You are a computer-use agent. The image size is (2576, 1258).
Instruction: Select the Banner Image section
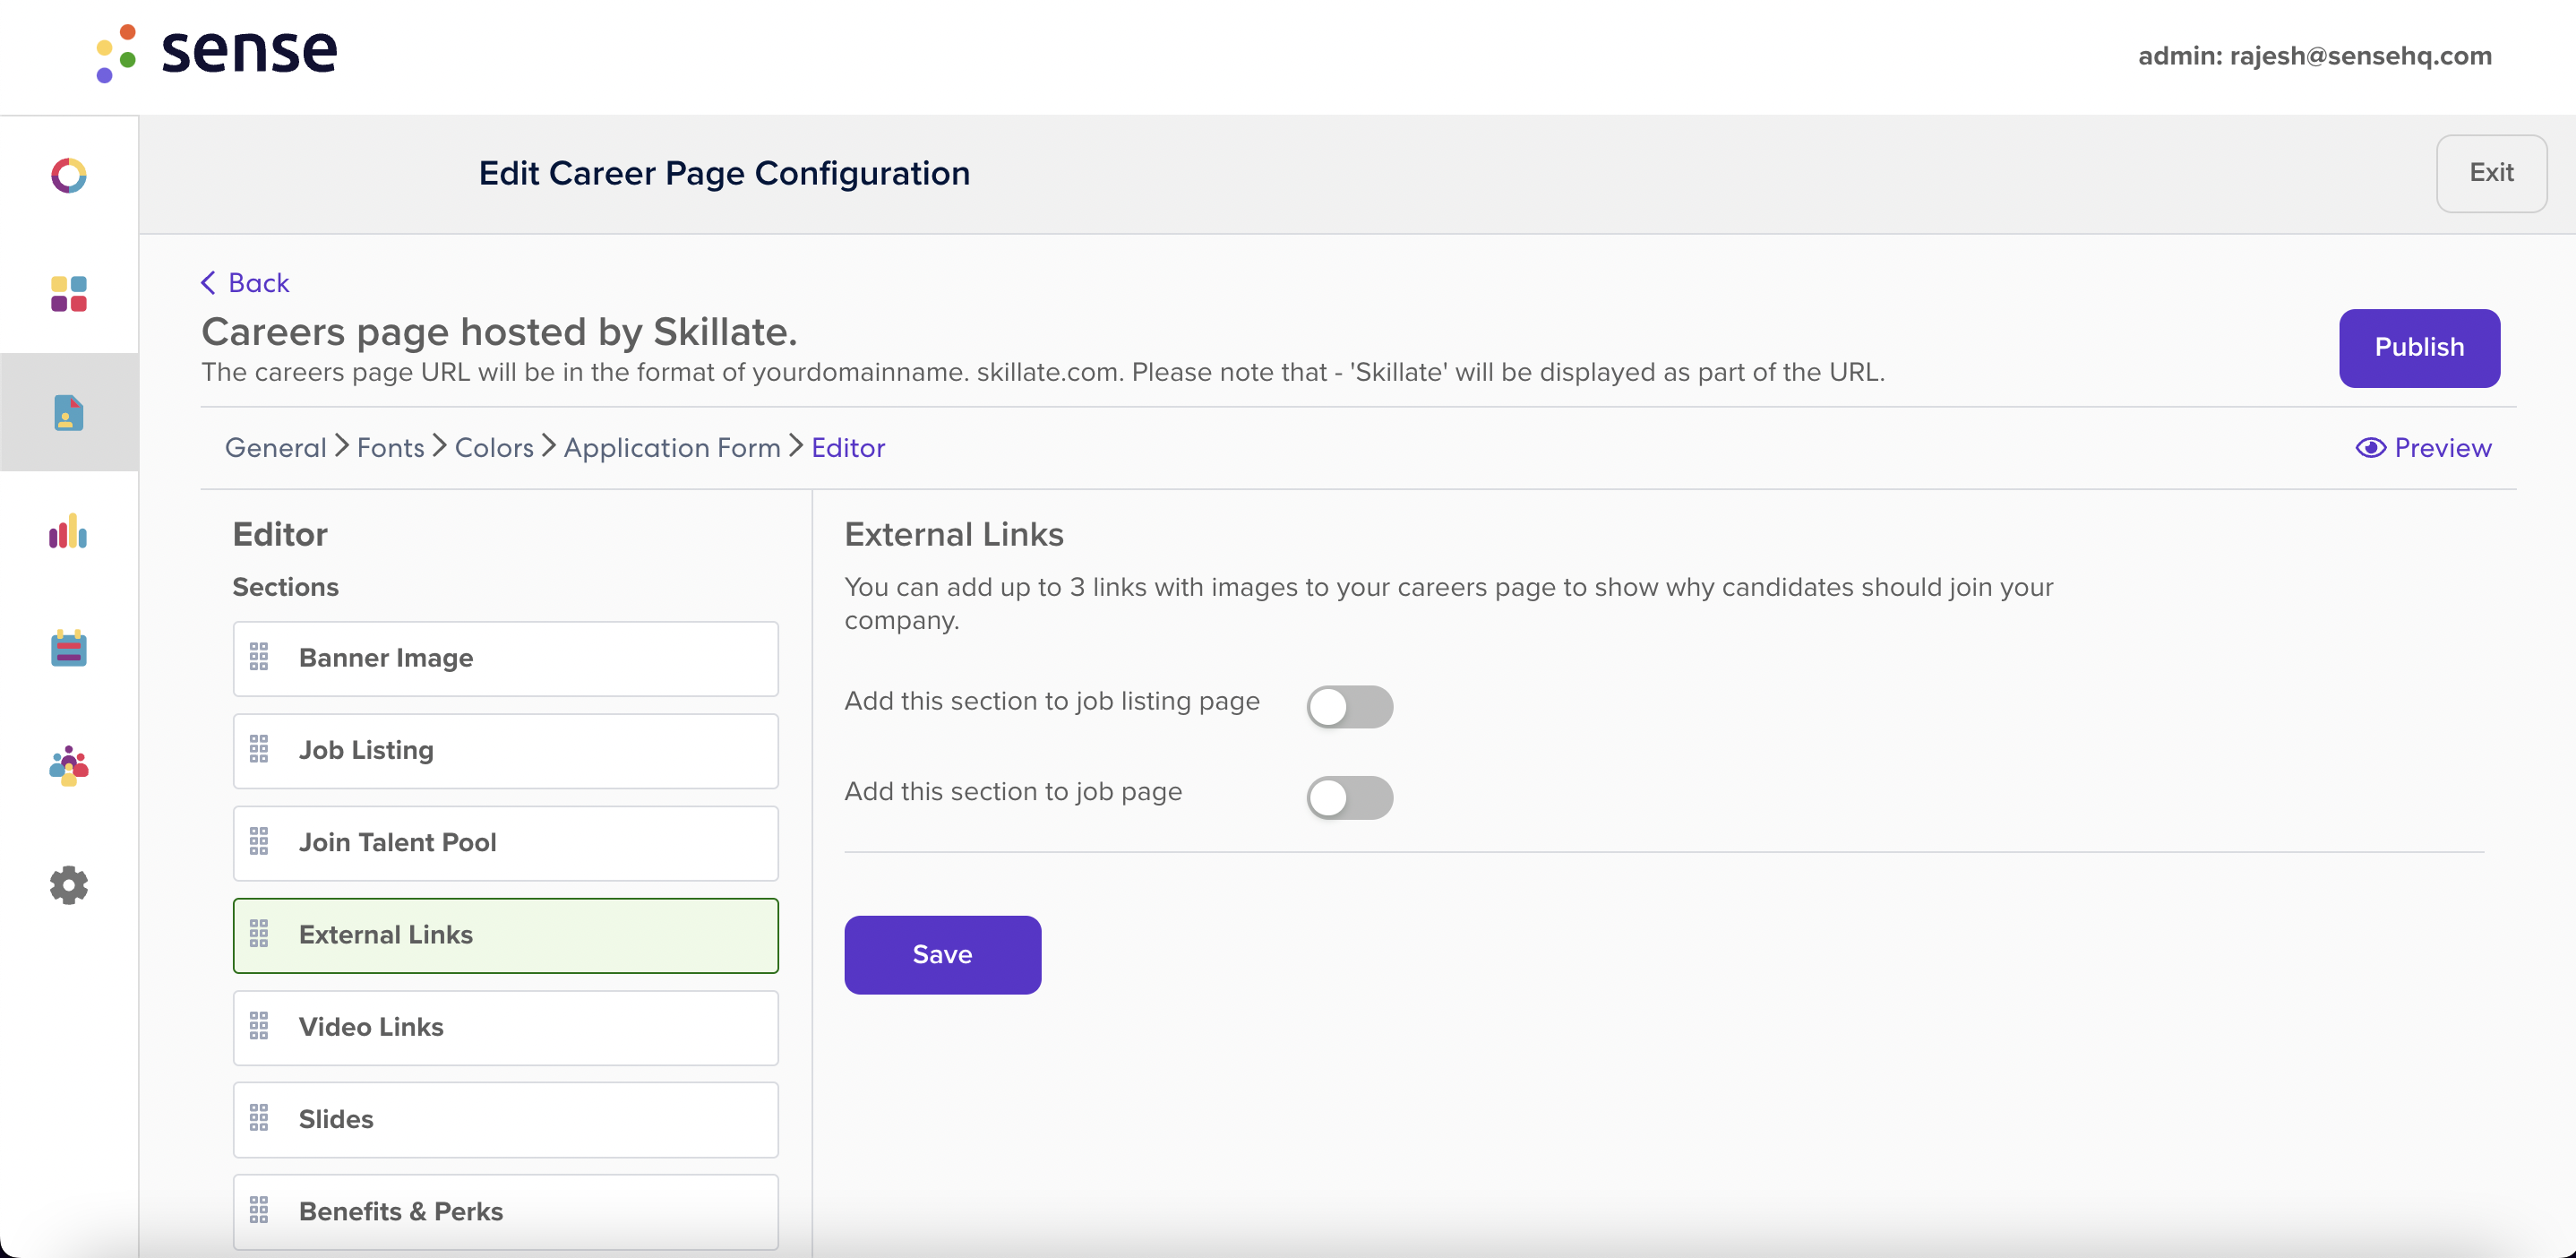point(505,658)
